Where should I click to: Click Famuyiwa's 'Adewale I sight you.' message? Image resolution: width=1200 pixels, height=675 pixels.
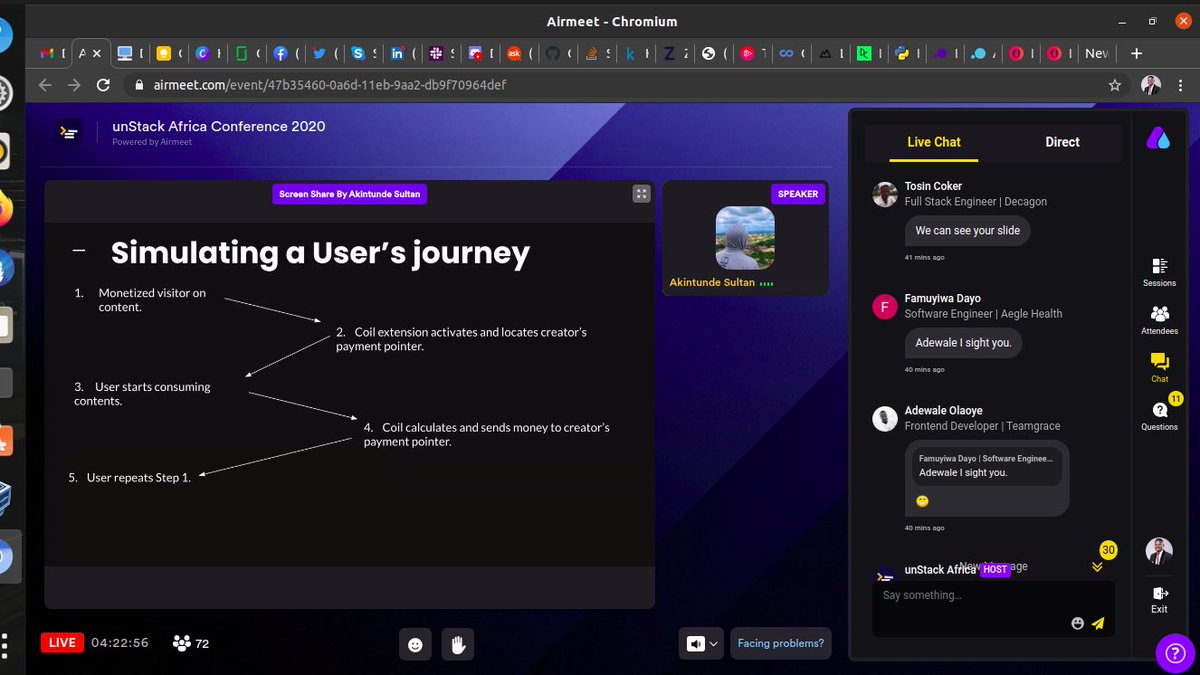click(963, 343)
